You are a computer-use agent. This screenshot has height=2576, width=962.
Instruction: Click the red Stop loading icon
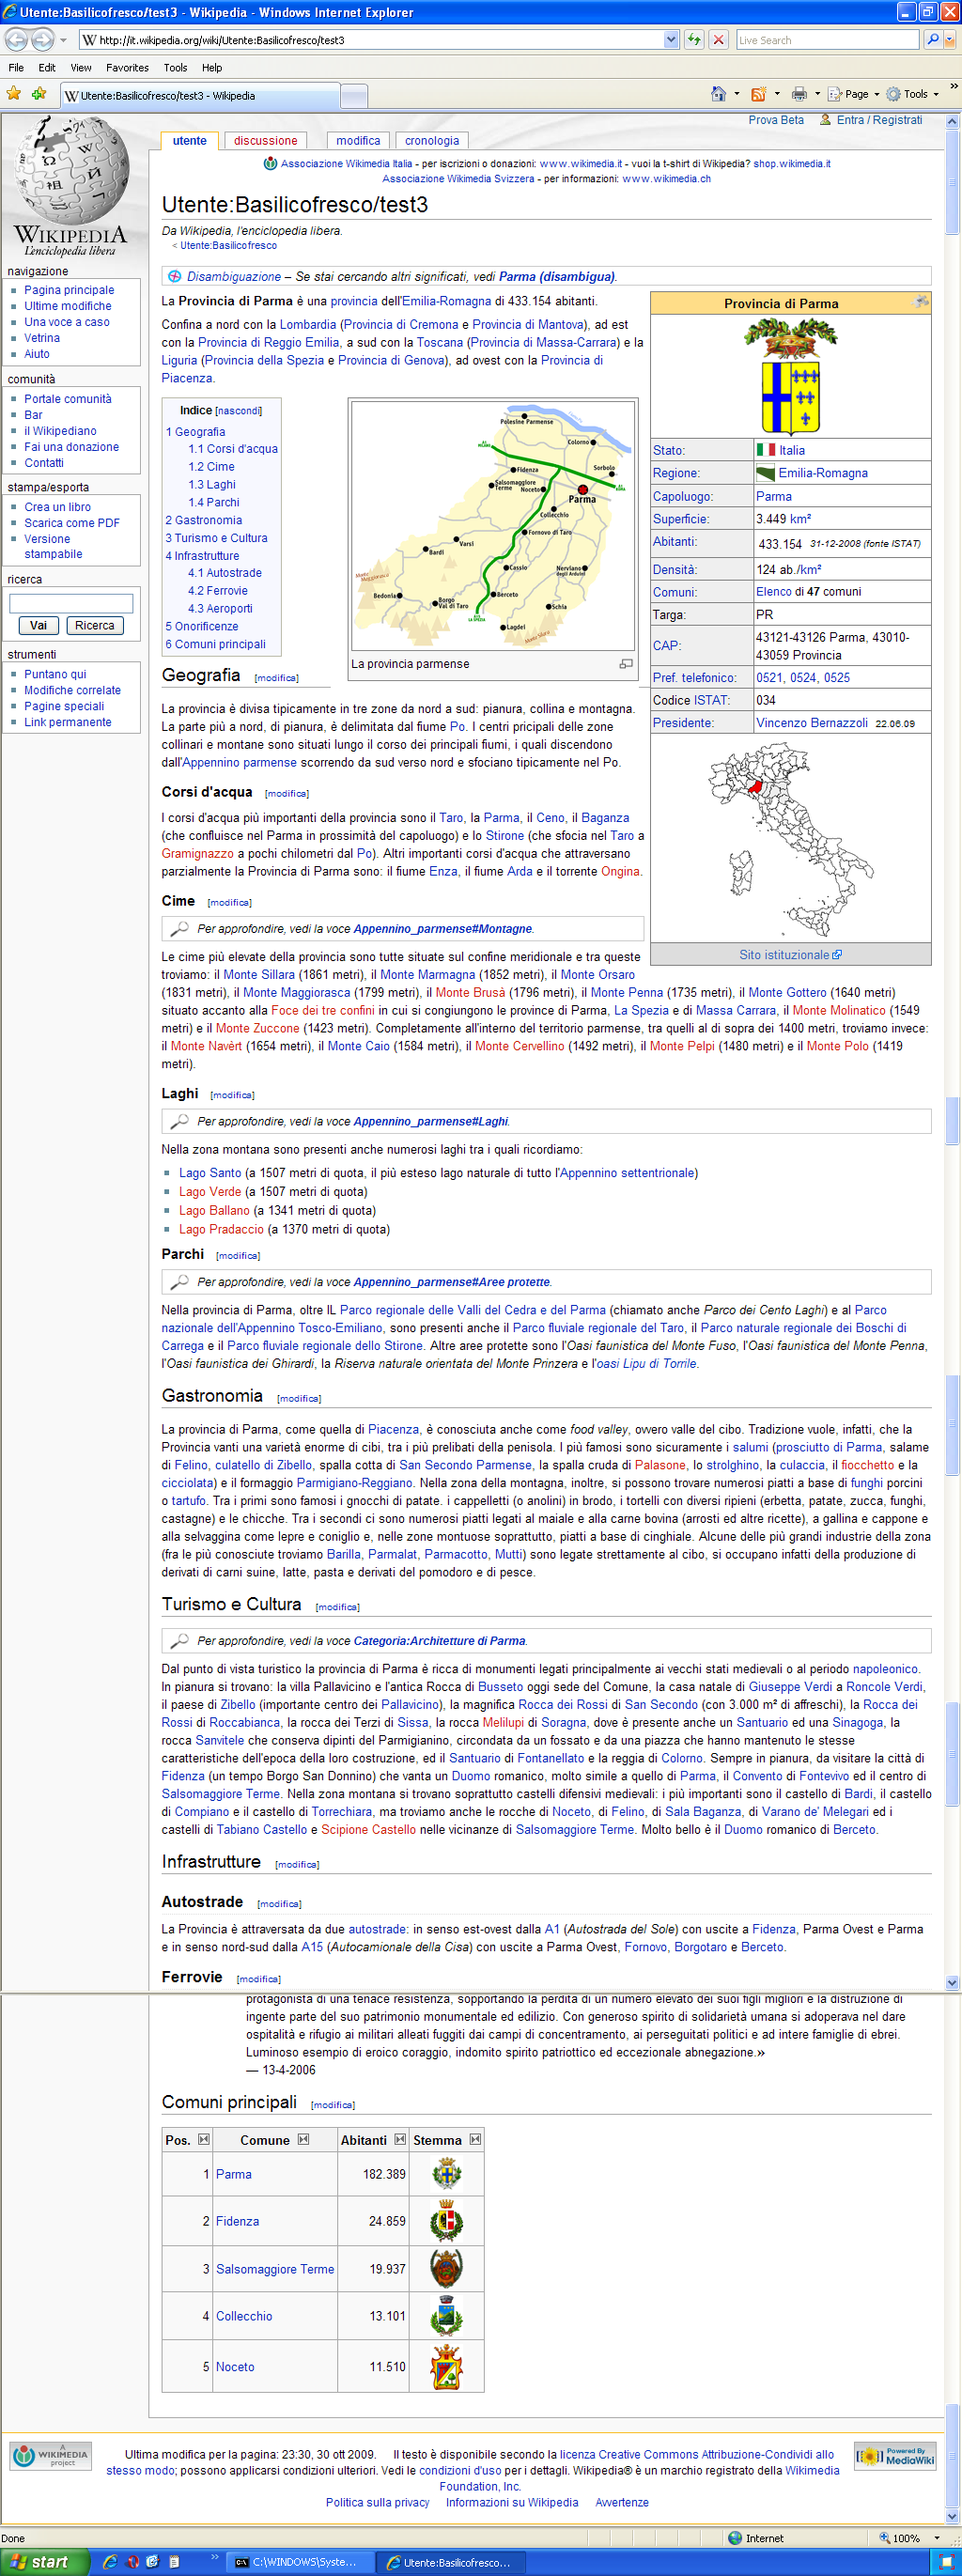click(x=718, y=39)
